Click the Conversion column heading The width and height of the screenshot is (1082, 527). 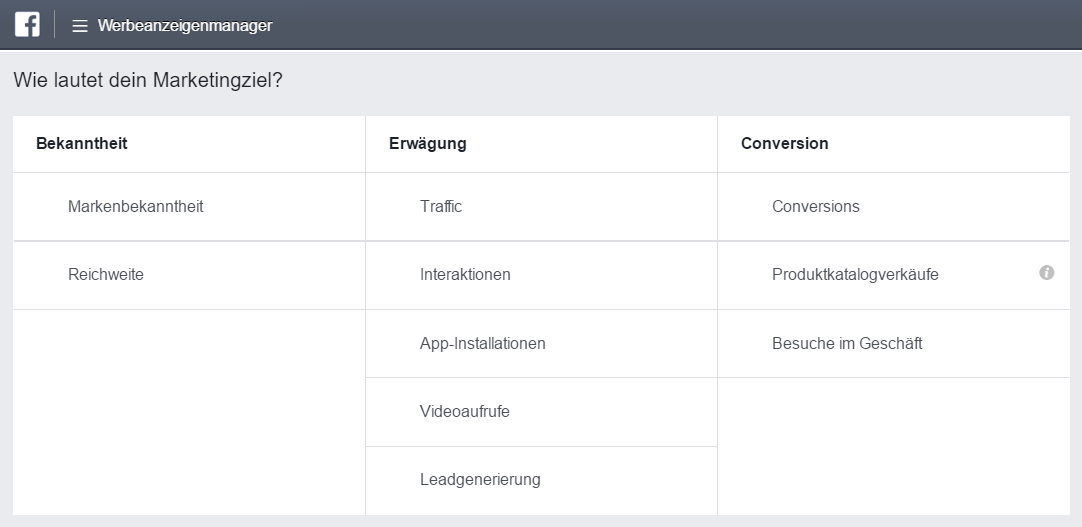784,143
